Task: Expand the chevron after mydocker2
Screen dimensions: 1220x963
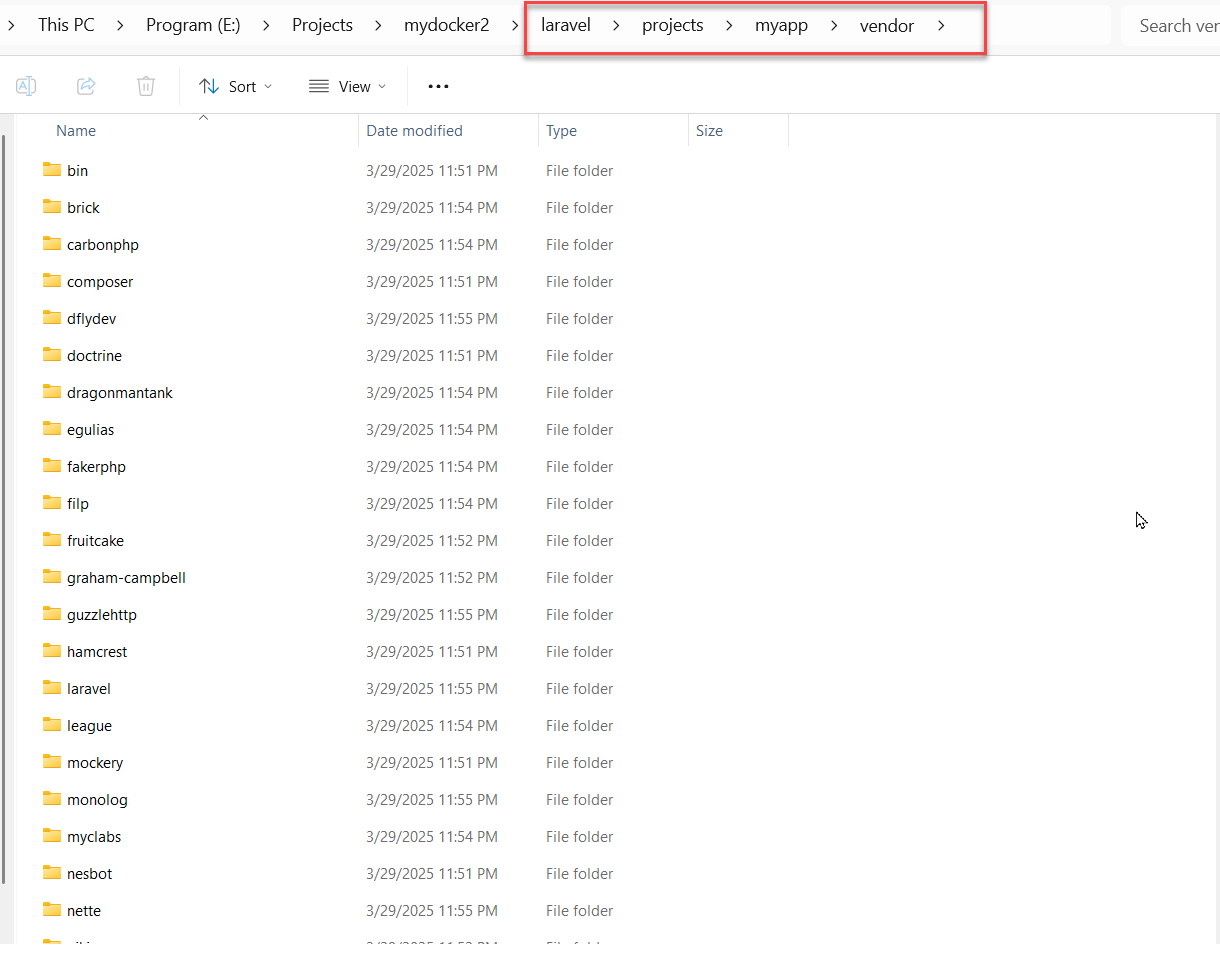Action: (515, 25)
